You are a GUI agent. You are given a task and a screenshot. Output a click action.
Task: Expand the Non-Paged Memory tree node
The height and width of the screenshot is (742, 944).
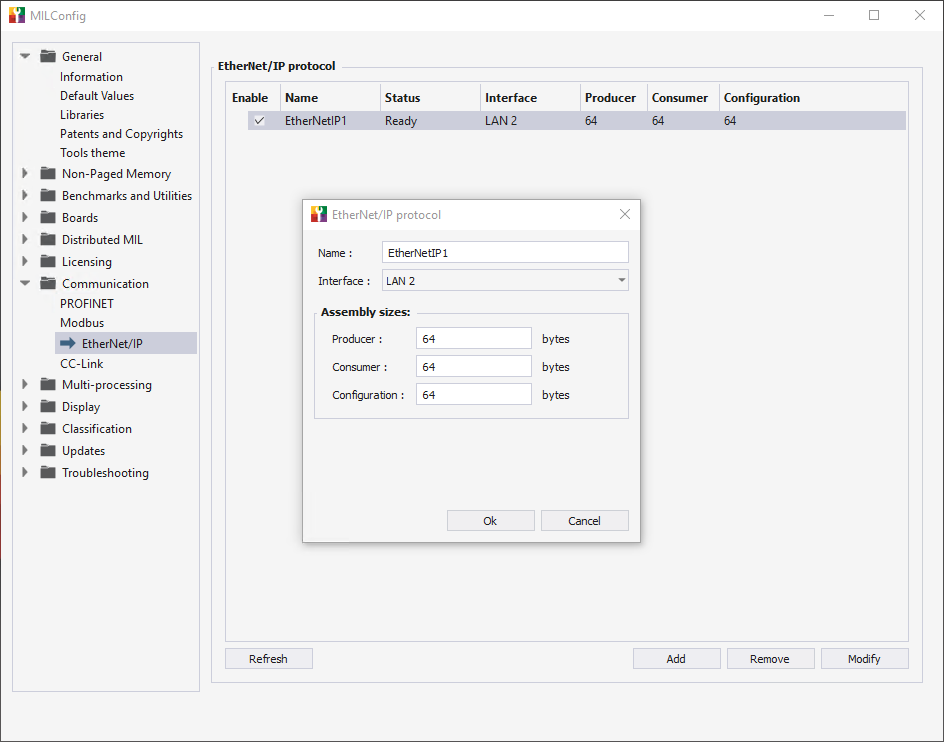25,174
